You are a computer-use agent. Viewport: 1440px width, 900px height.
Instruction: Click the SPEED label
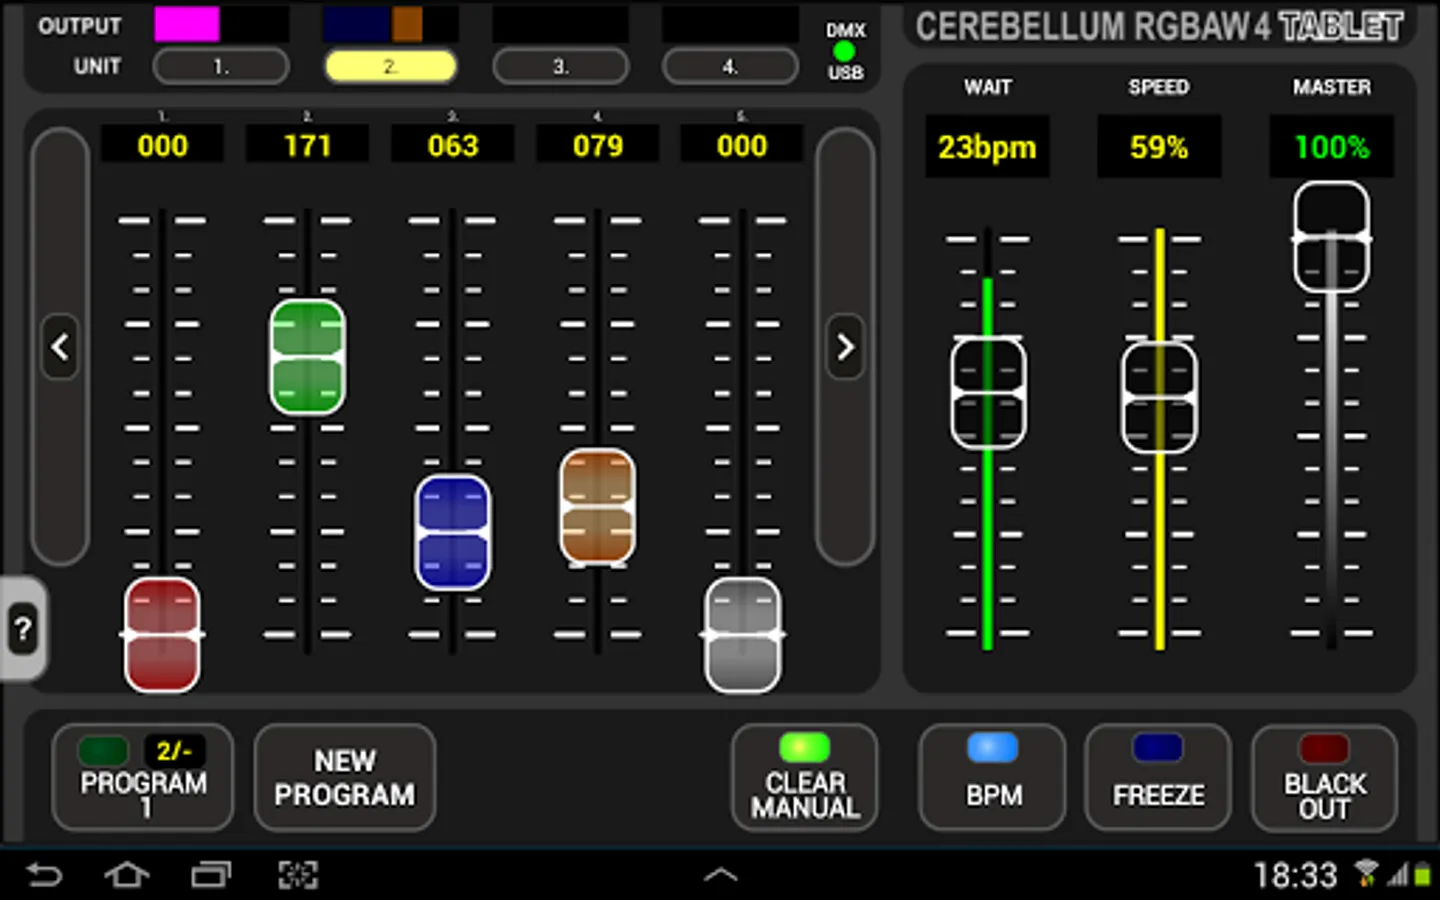(1159, 87)
